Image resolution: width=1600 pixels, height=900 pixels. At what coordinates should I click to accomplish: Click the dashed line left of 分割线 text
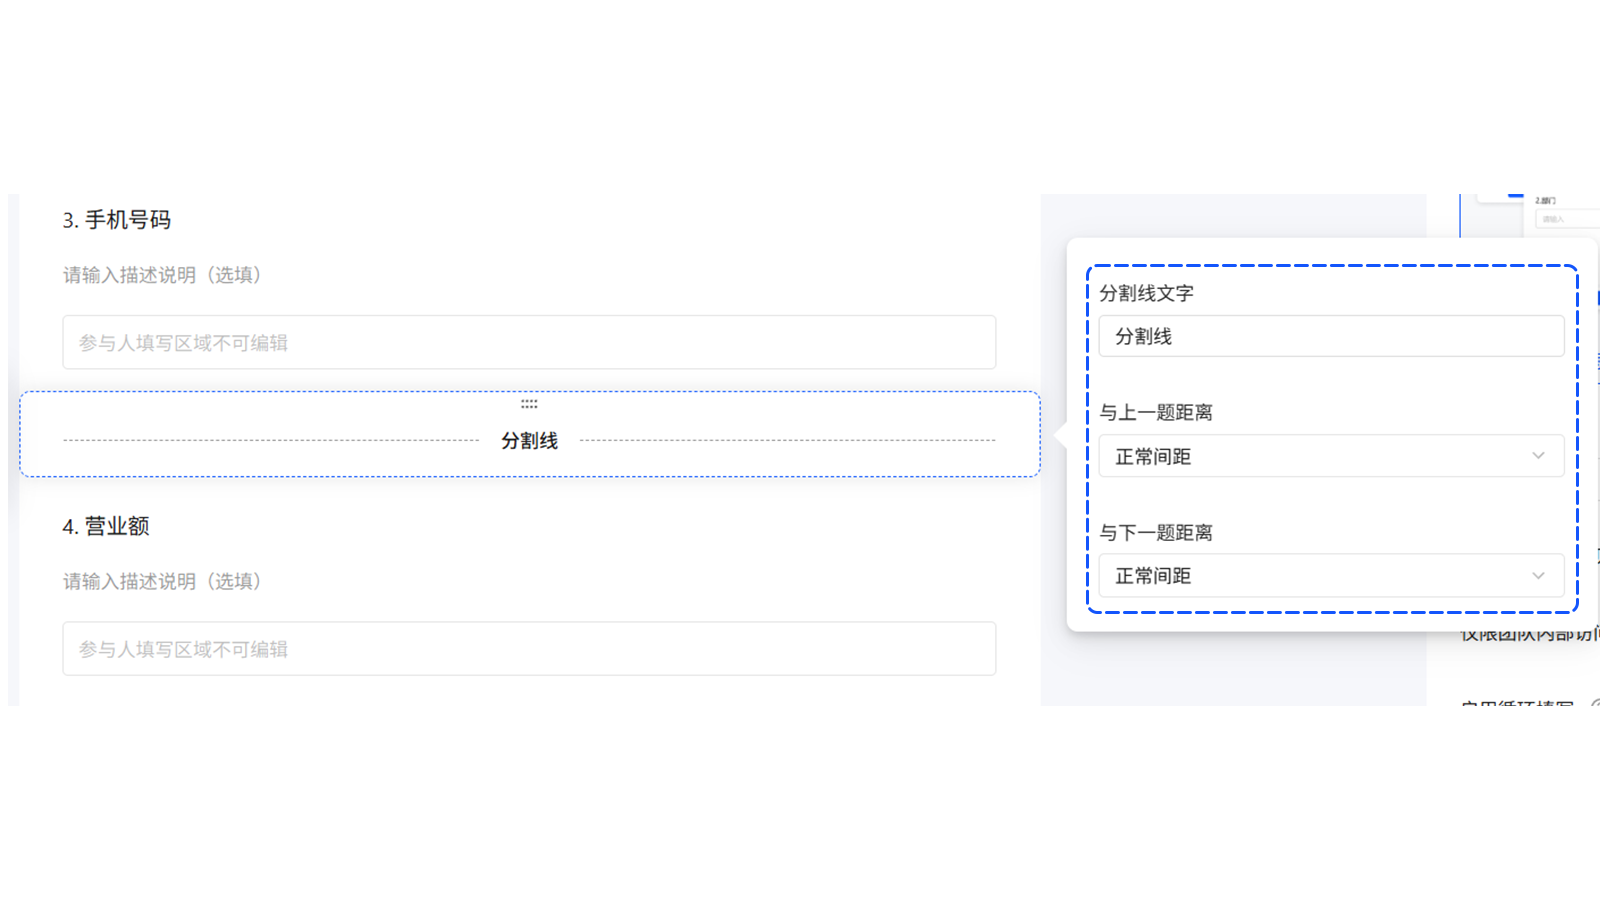(270, 440)
